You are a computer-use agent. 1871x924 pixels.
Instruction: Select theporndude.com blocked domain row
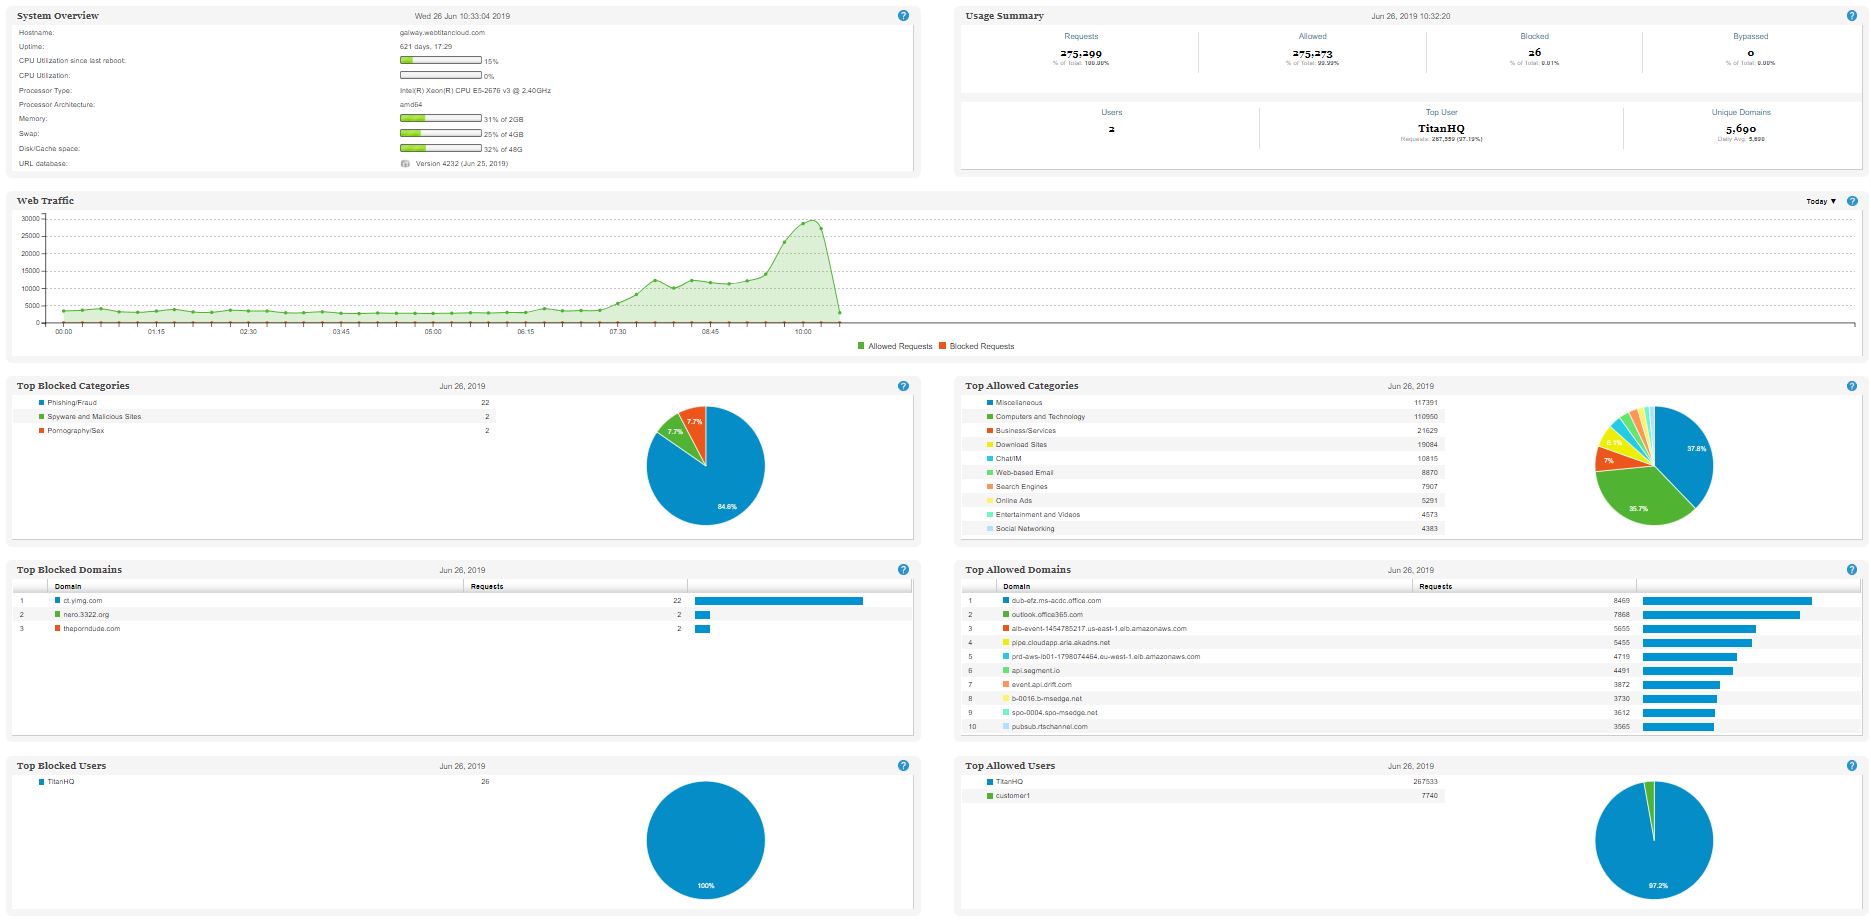[462, 629]
